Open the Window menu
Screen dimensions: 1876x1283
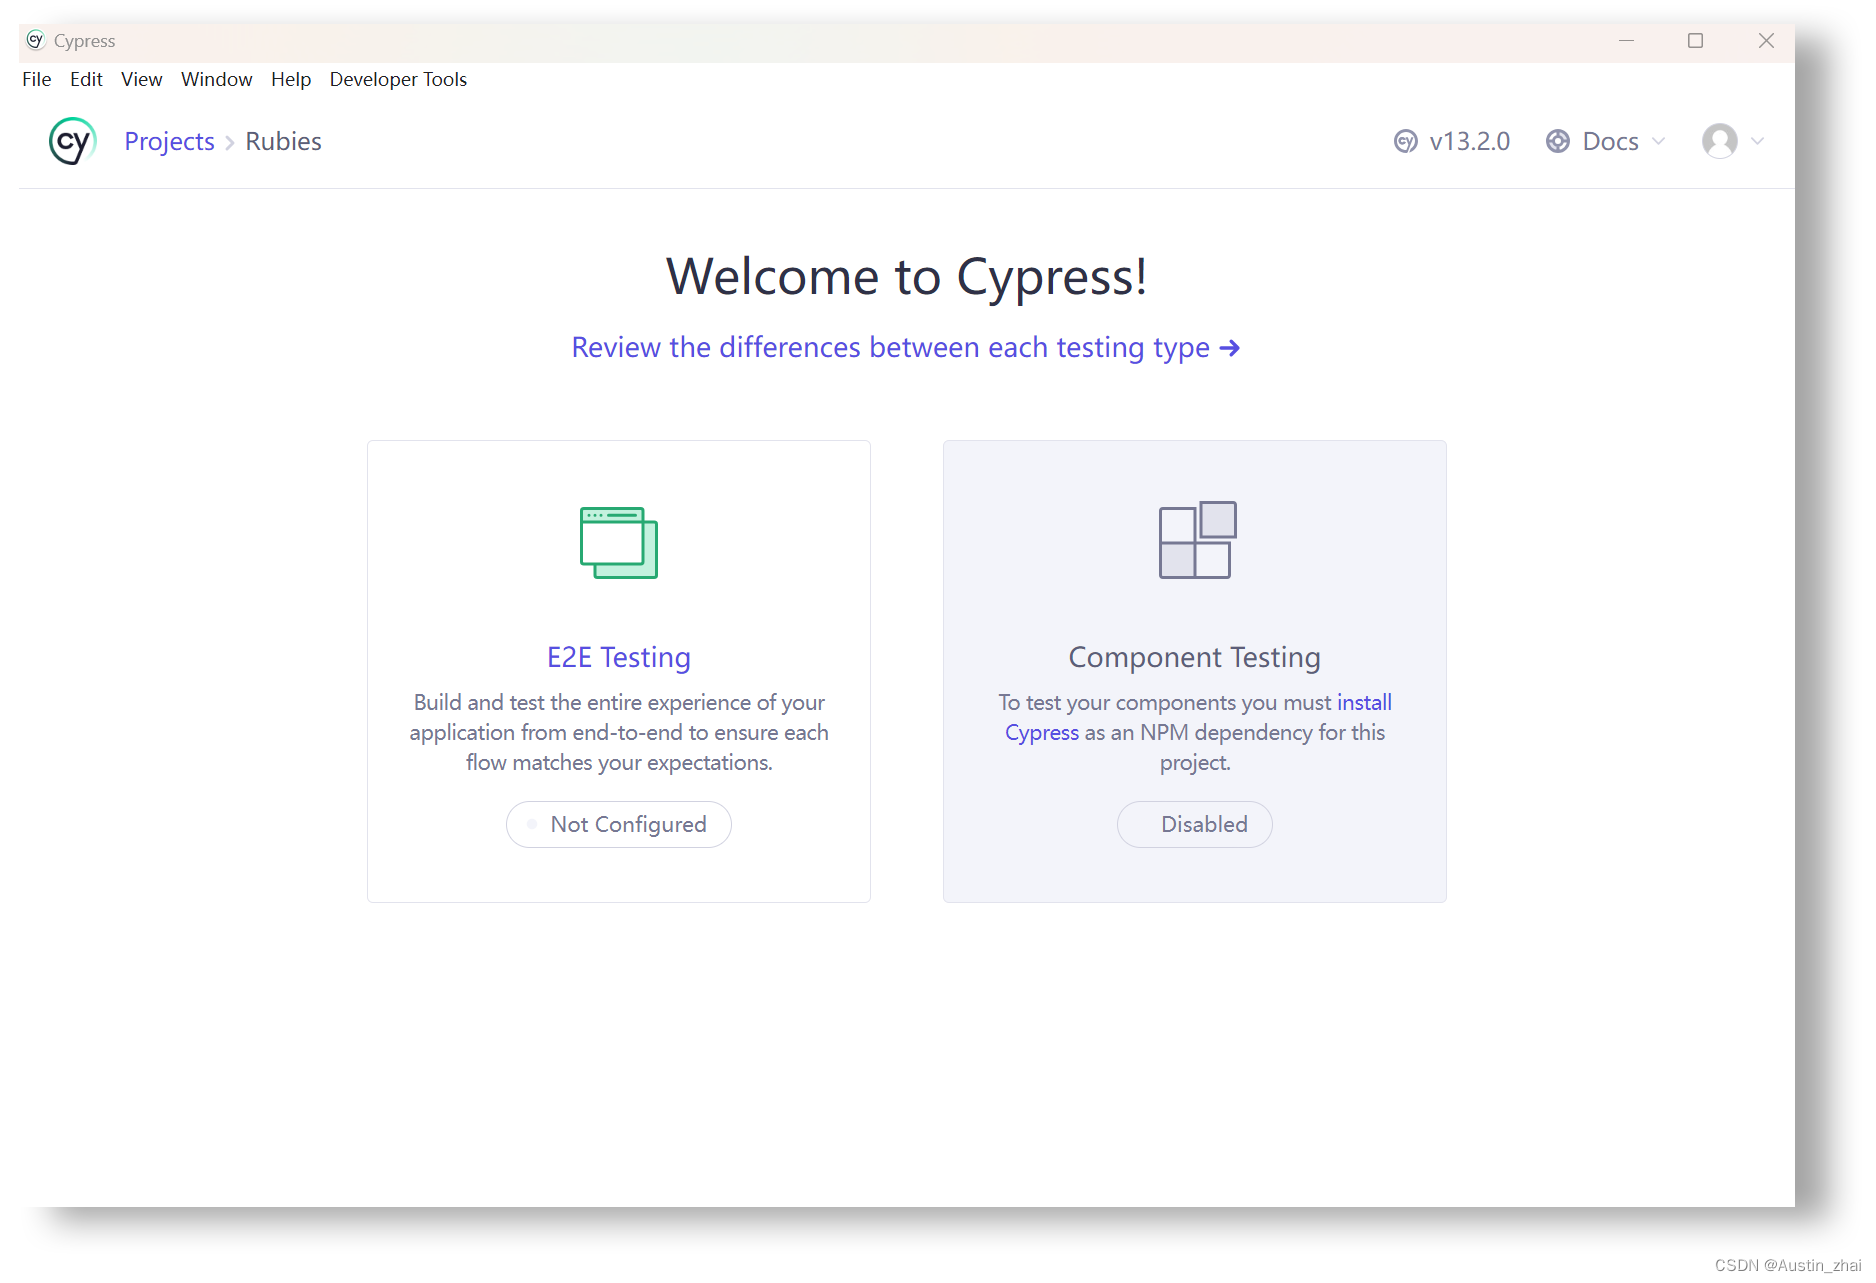tap(216, 79)
